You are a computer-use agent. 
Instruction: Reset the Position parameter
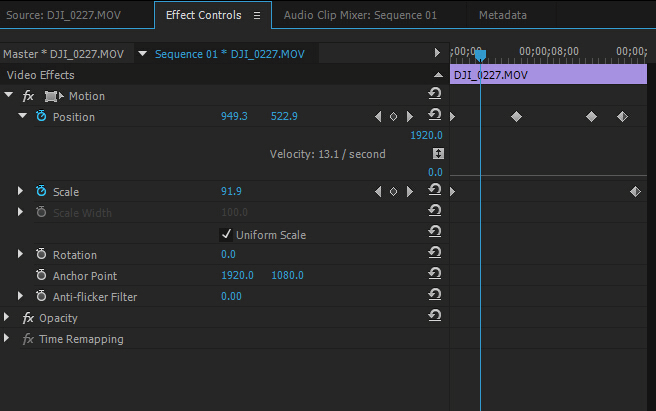tap(435, 115)
